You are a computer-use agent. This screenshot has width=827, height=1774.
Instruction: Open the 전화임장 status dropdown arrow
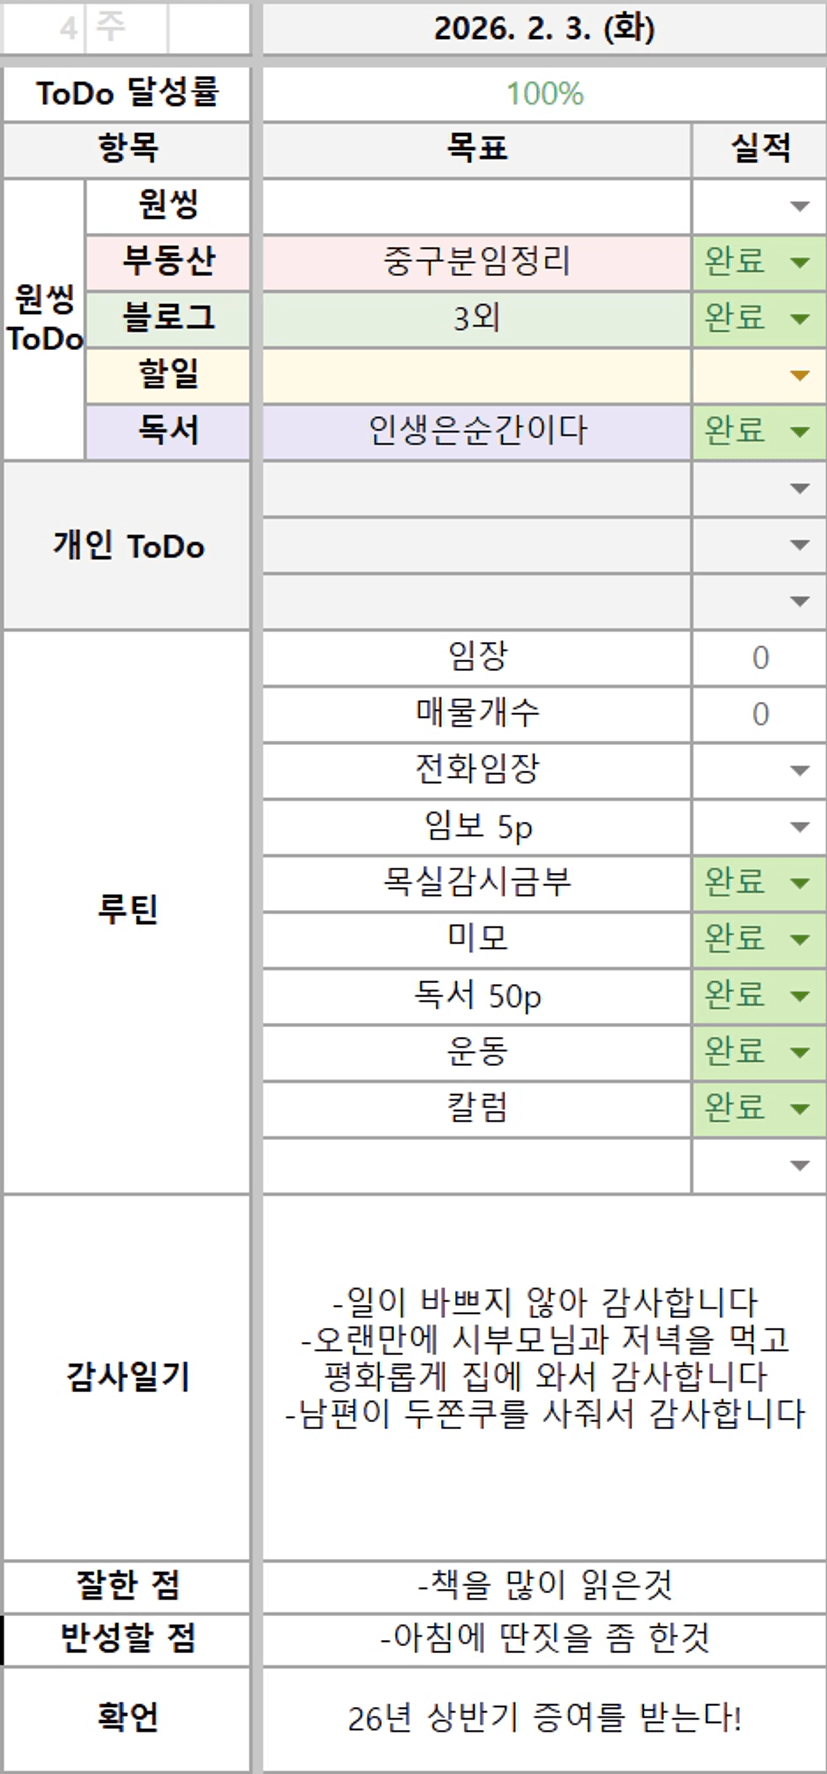tap(799, 771)
